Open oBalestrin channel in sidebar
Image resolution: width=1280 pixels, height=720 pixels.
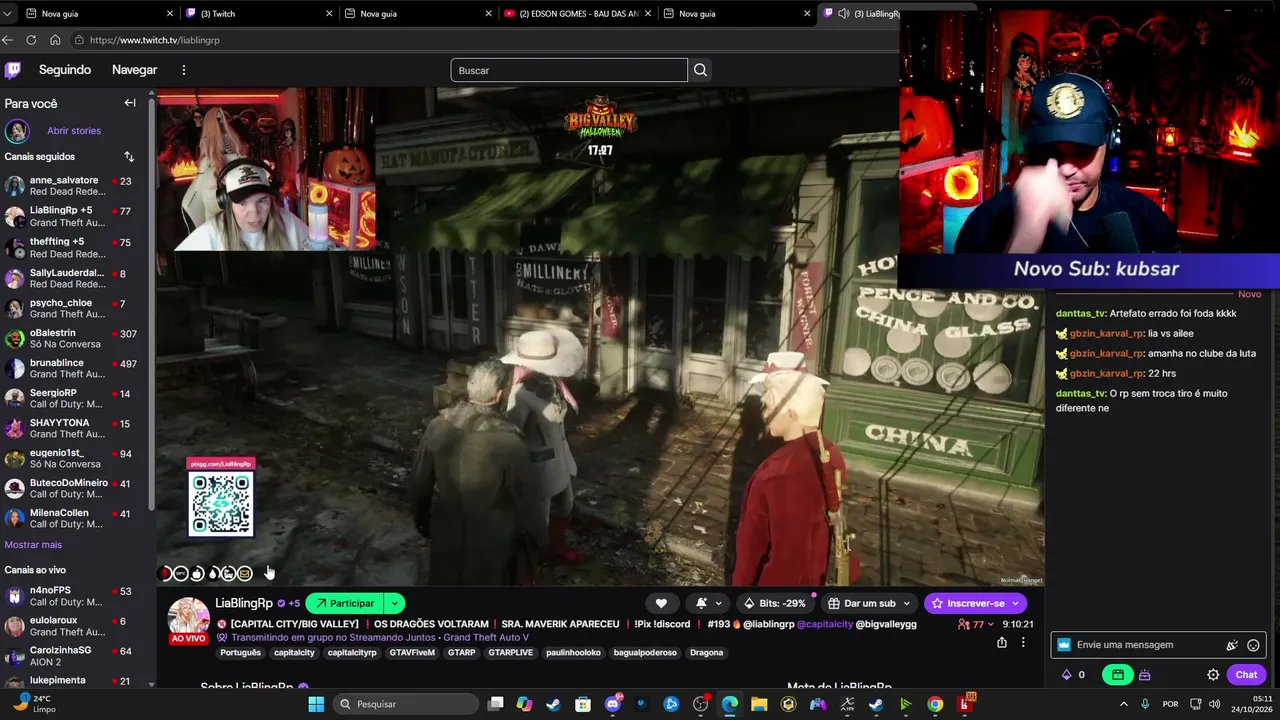coord(74,338)
